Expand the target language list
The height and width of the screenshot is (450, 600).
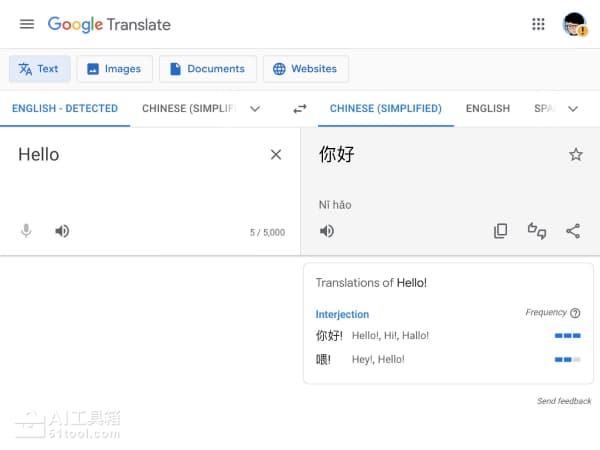click(x=573, y=108)
